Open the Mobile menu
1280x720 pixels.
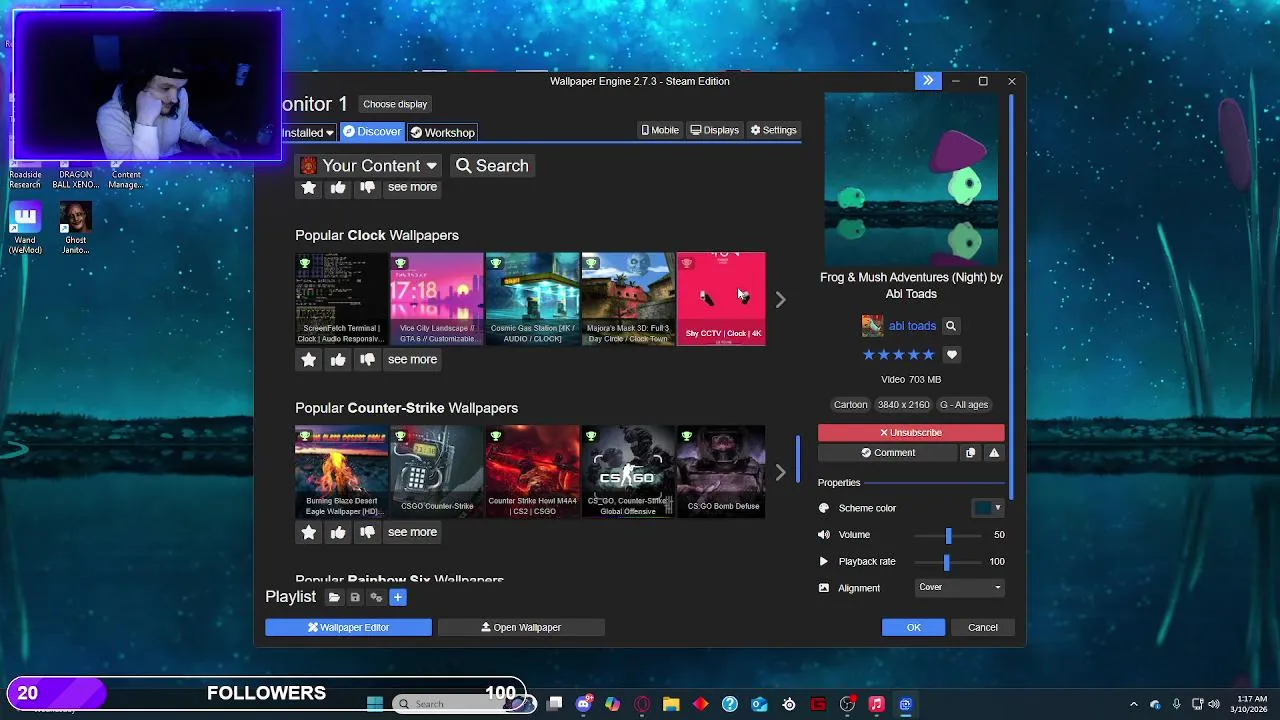(x=660, y=130)
